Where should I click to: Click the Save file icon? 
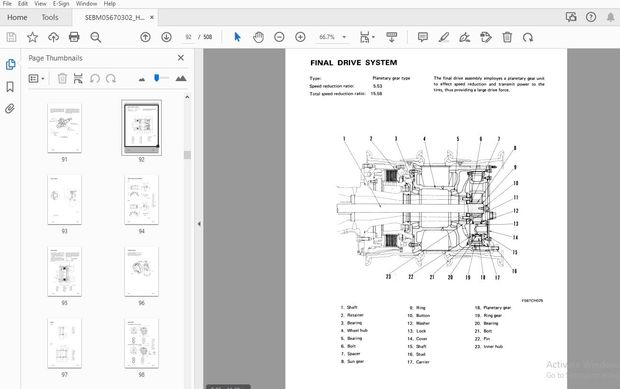11,37
